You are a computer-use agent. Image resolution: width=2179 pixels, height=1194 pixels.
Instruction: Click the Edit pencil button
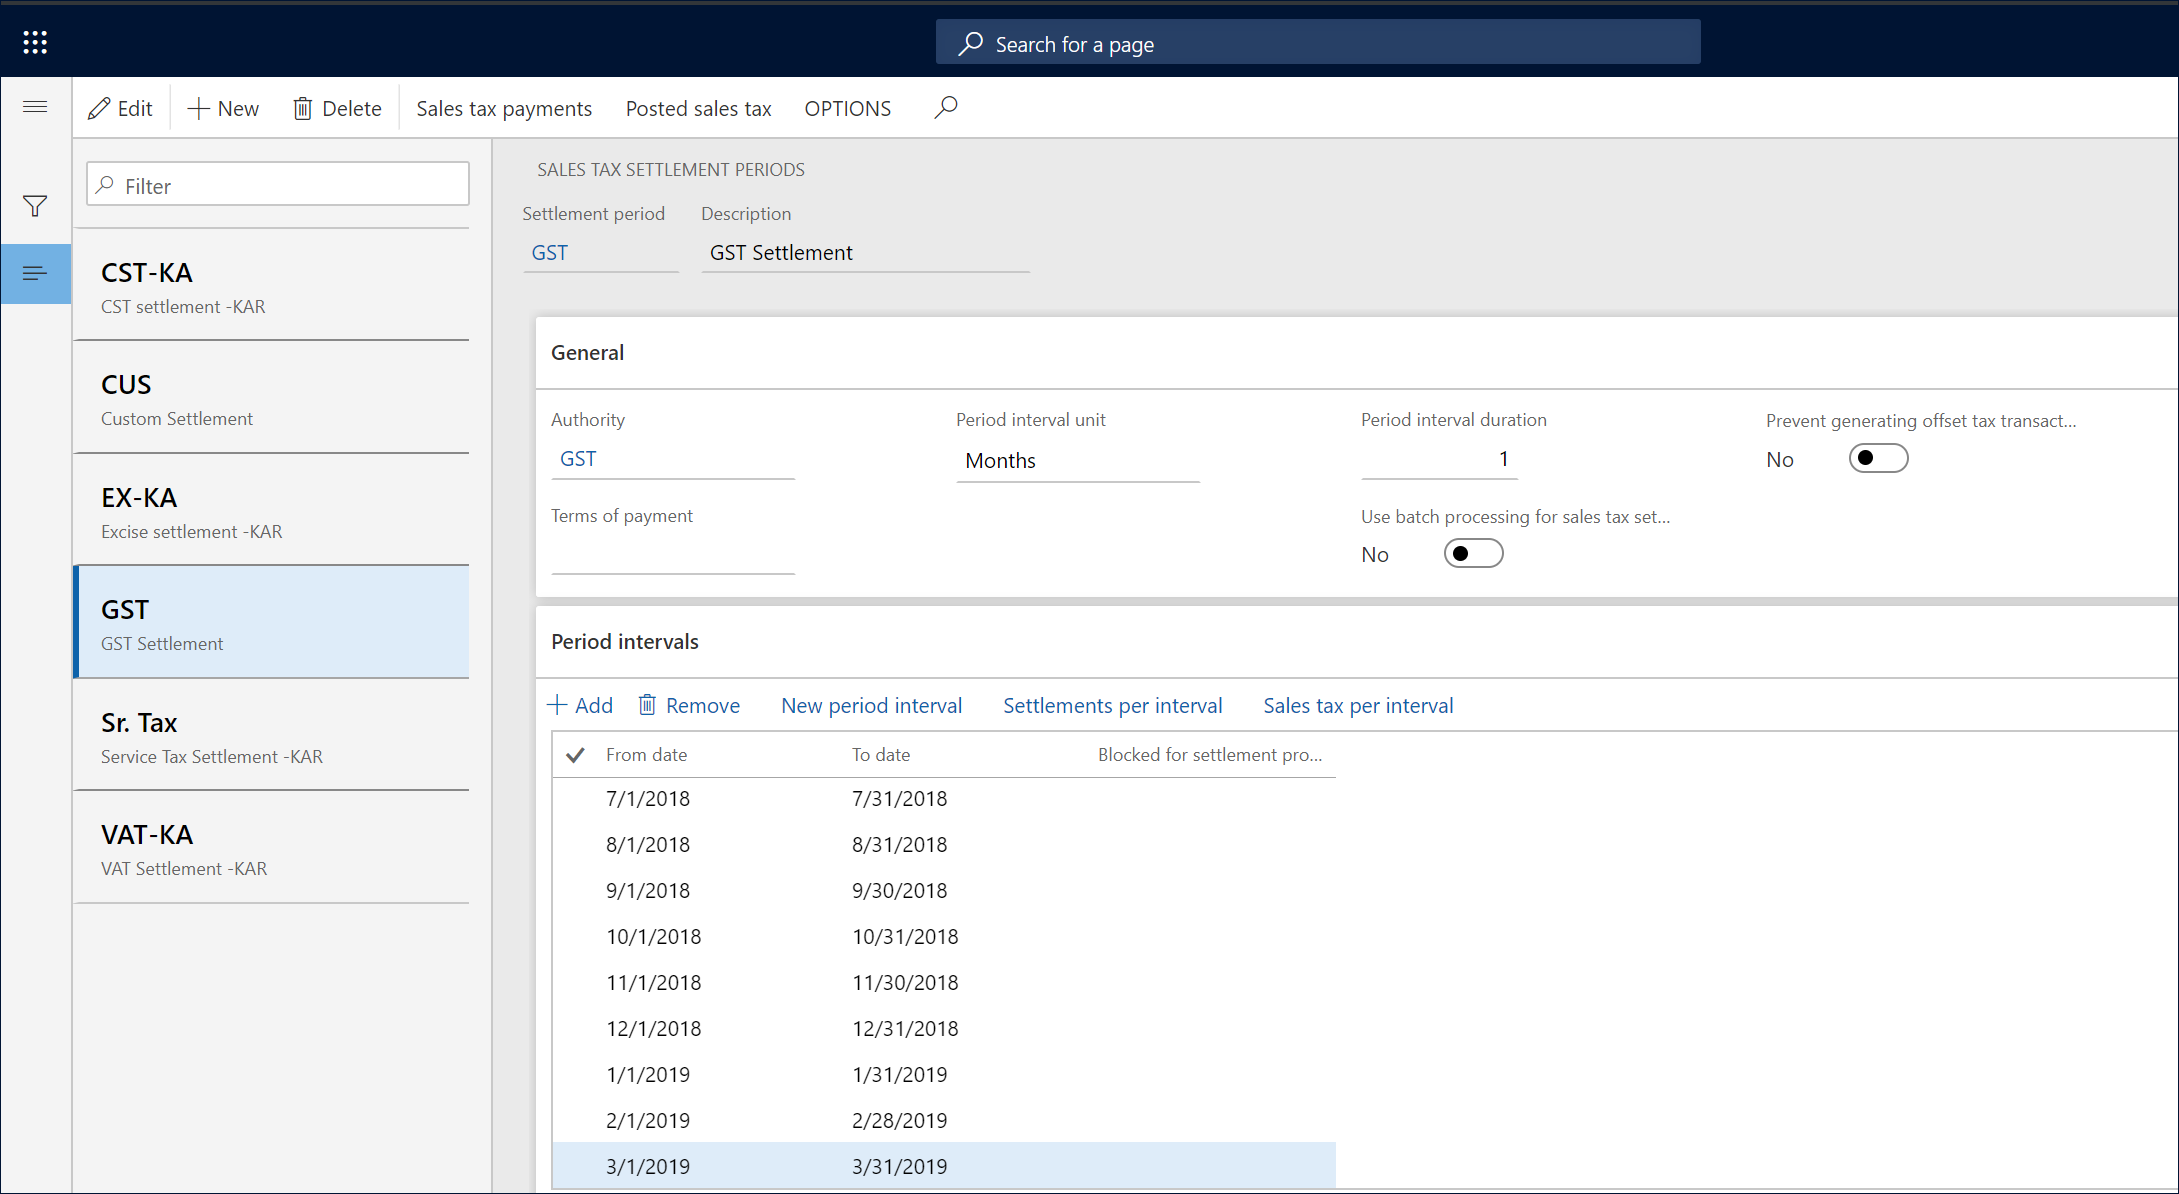(120, 108)
